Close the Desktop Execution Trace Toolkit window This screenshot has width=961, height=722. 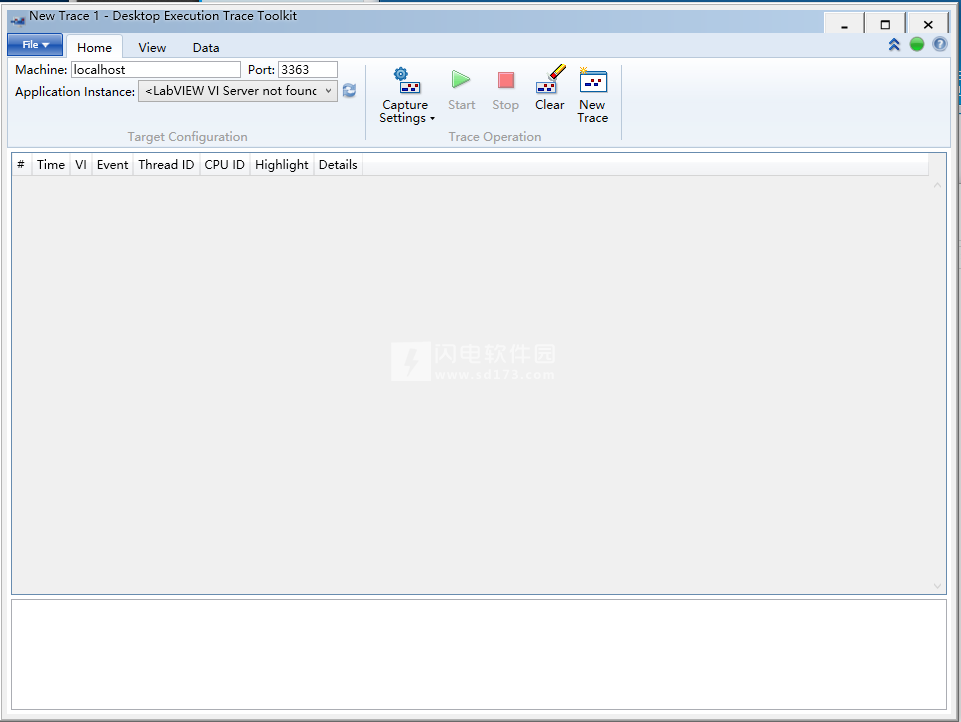tap(928, 25)
